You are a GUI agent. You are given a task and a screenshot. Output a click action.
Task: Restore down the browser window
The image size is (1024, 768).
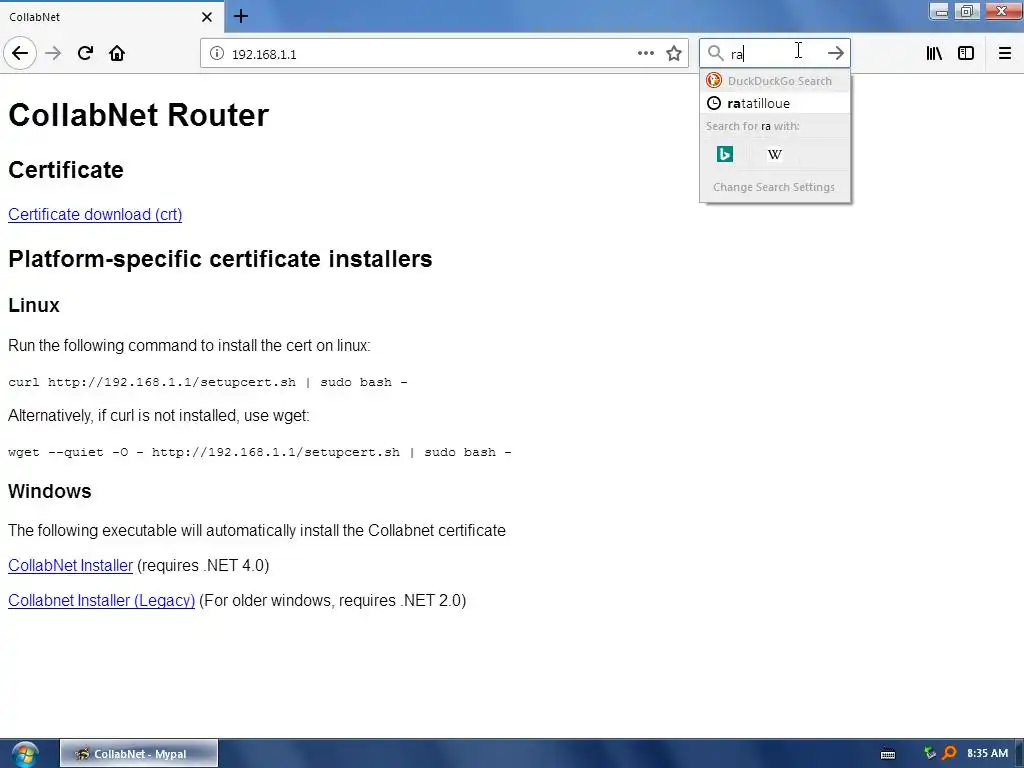[967, 11]
